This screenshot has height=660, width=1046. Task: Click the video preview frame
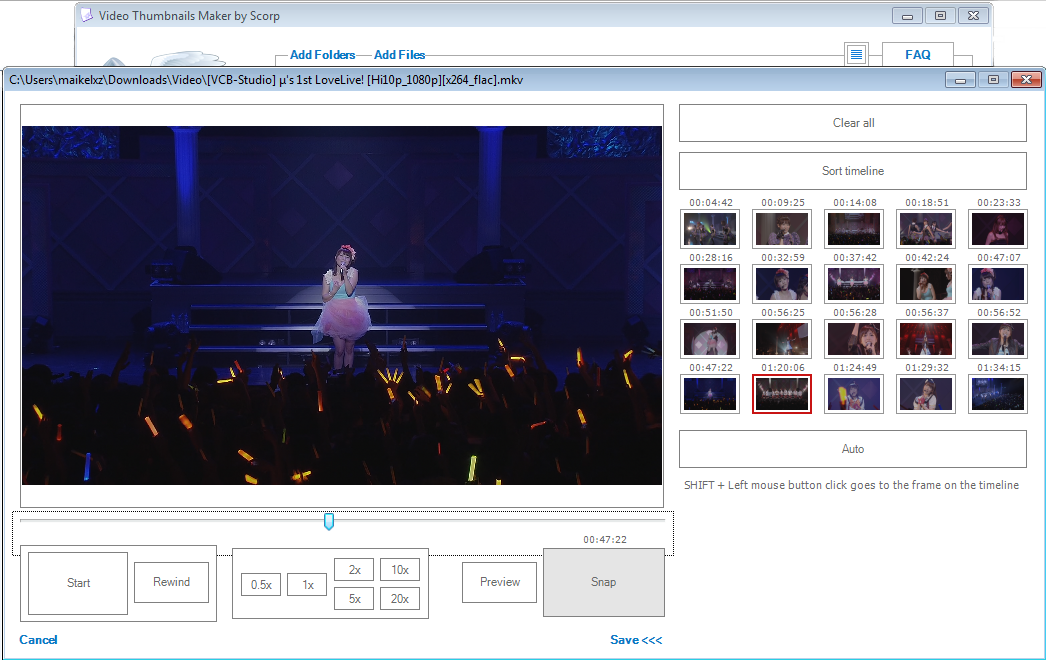pos(342,306)
